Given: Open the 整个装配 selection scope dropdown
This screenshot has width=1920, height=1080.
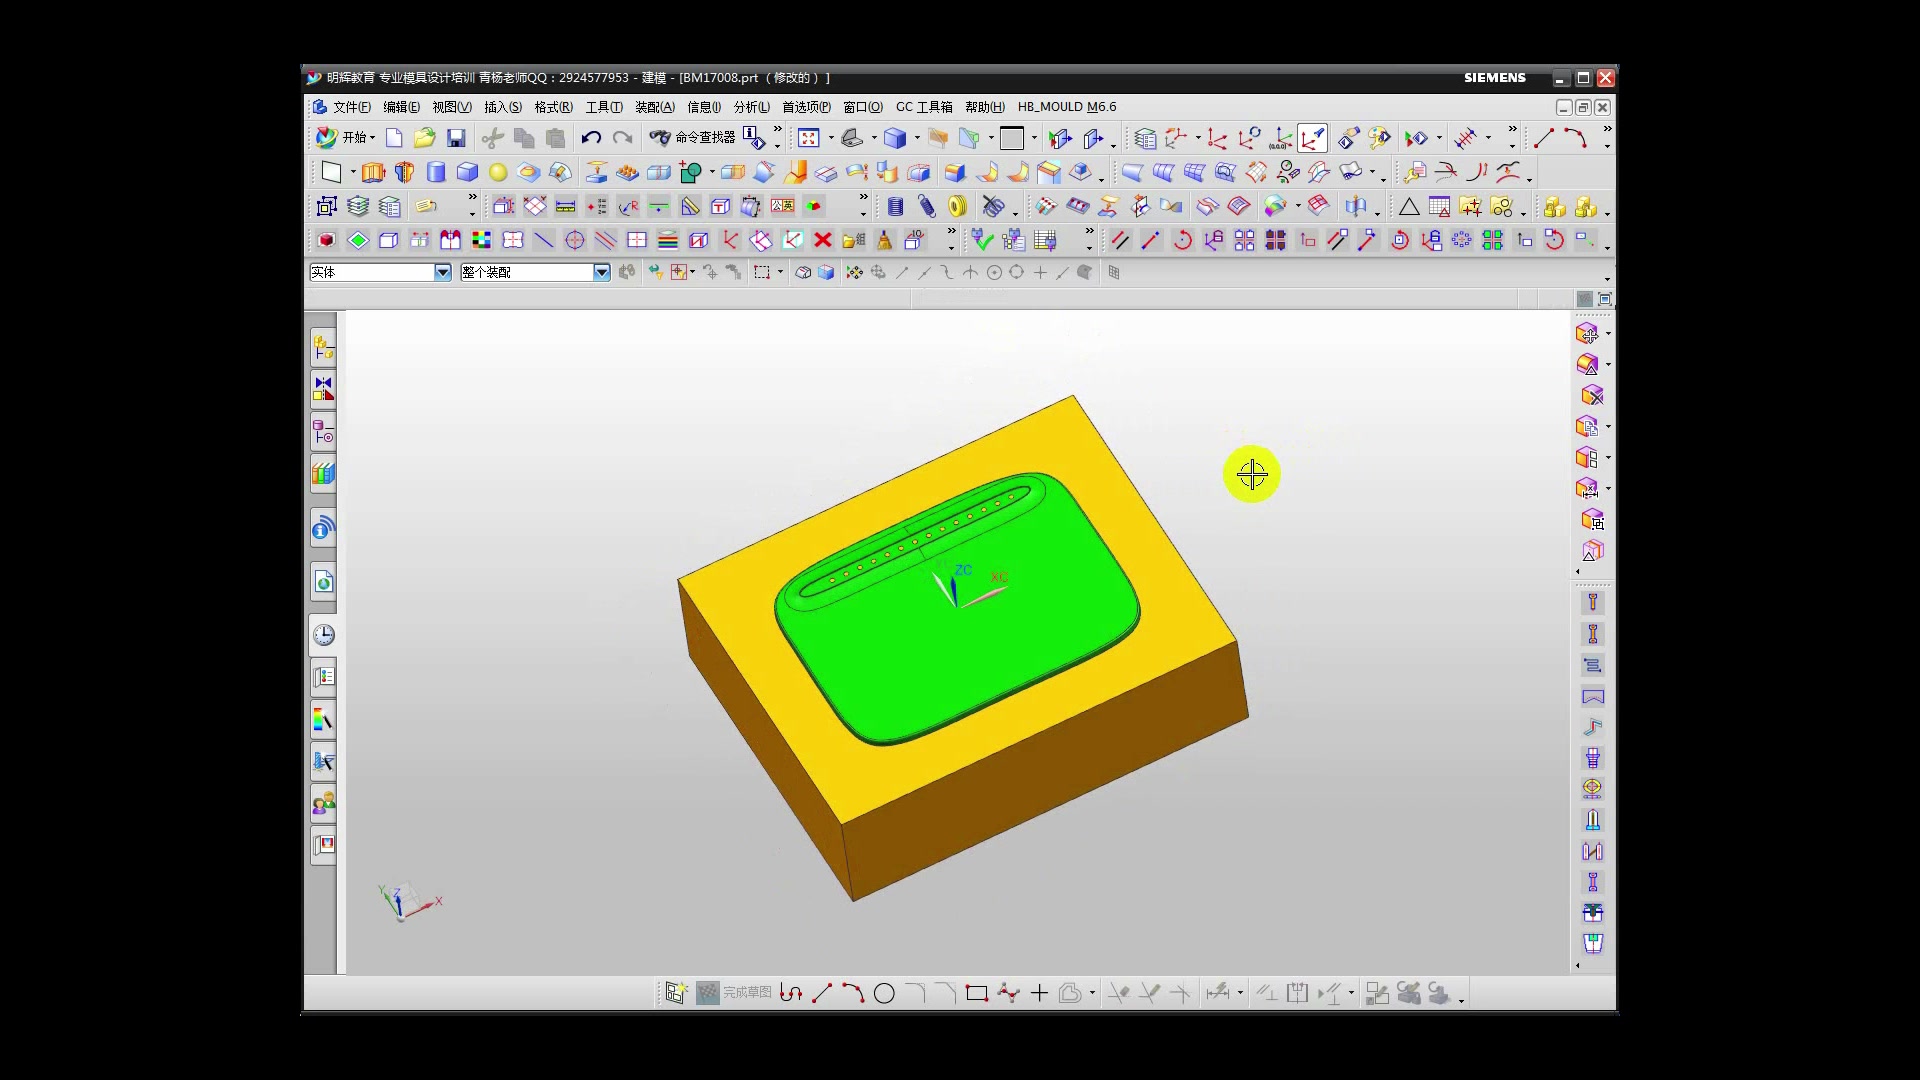Looking at the screenshot, I should click(x=601, y=272).
